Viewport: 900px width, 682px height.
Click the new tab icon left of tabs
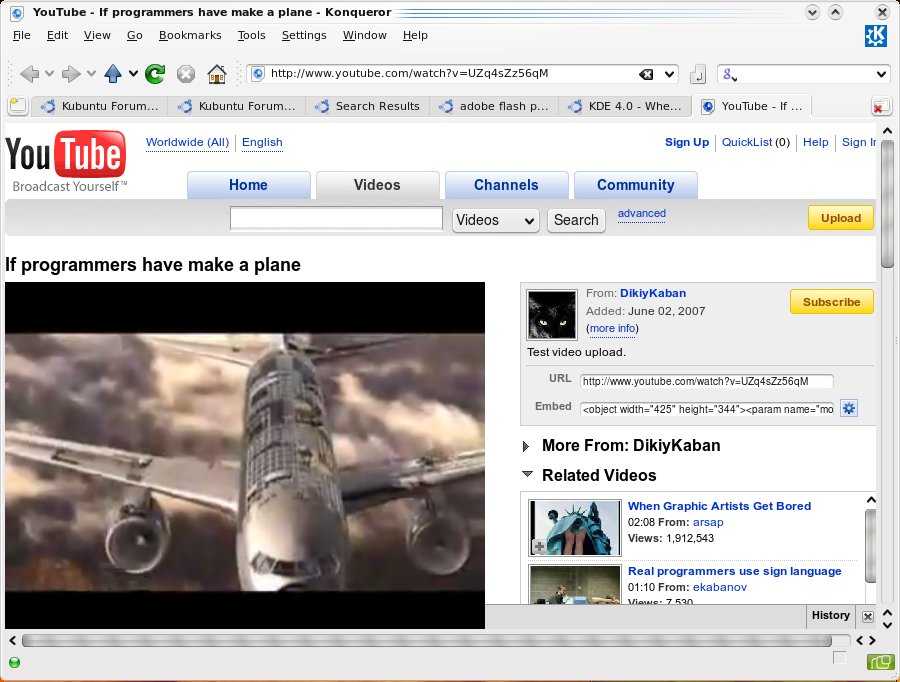pyautogui.click(x=16, y=106)
